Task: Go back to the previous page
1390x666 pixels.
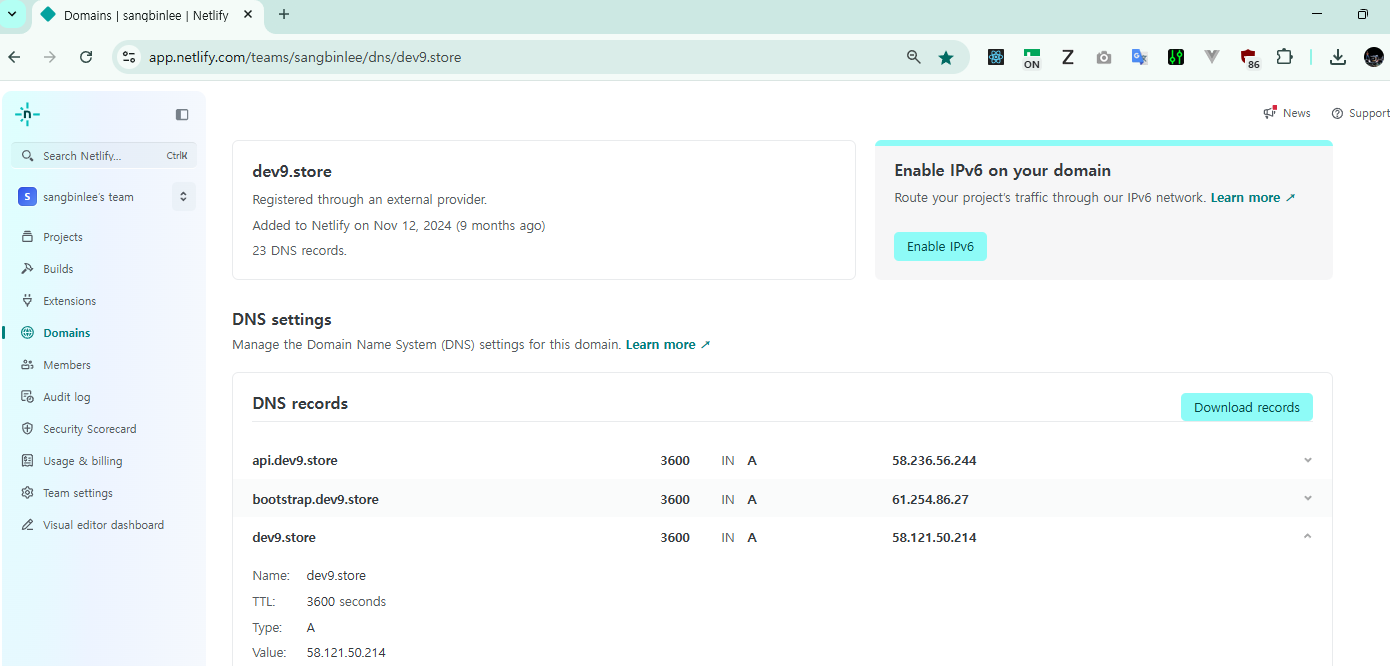Action: click(14, 58)
